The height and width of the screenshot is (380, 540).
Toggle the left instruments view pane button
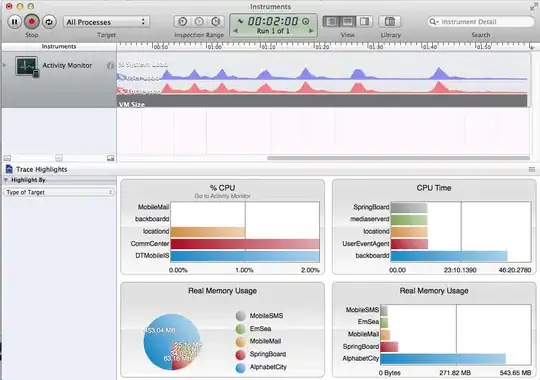[331, 22]
